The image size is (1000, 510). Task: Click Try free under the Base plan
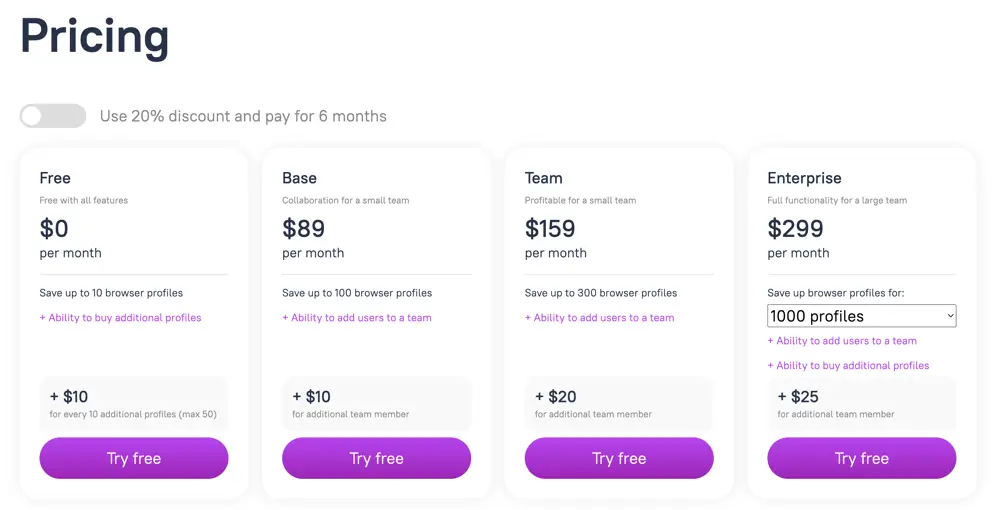[376, 458]
